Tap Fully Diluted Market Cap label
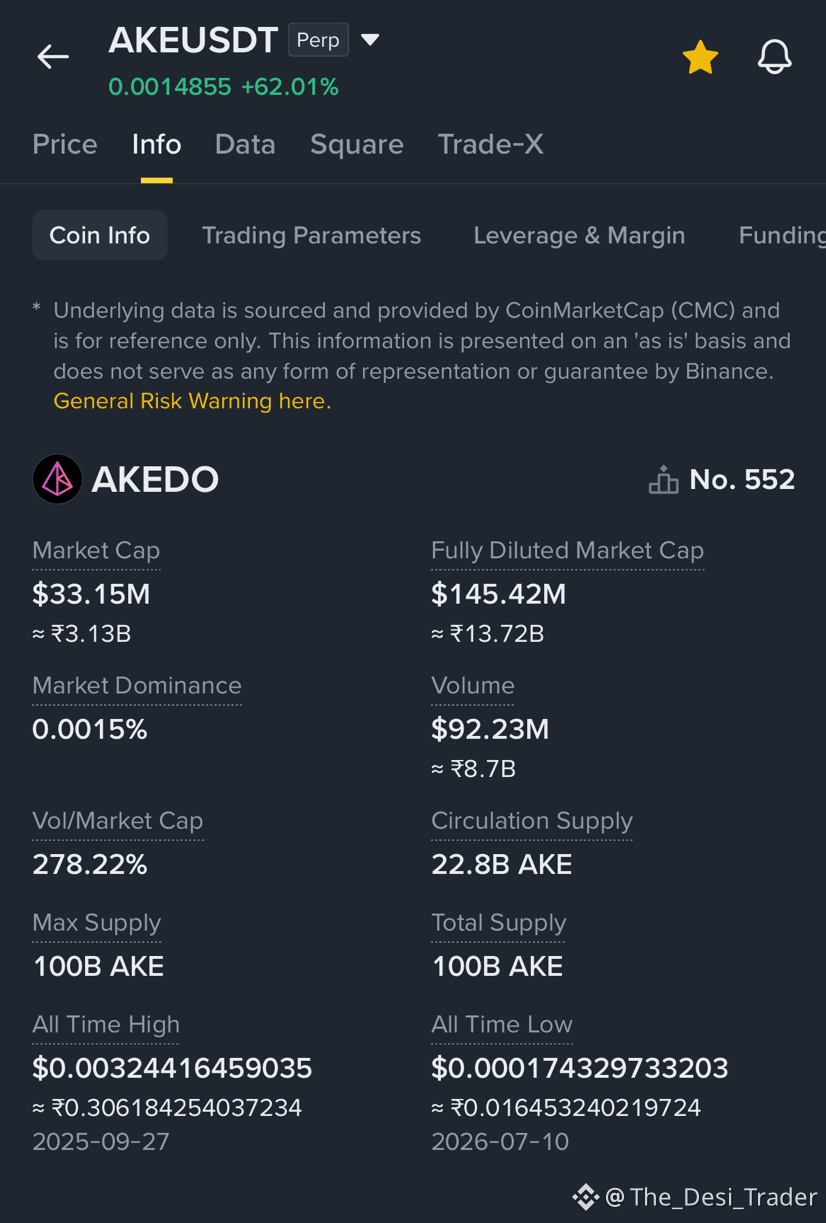 [567, 551]
